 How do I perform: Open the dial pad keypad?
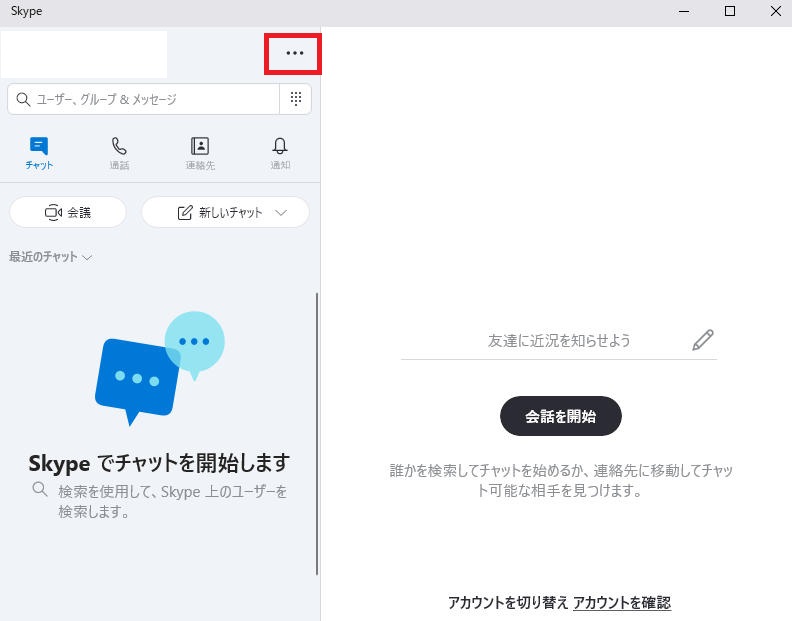295,99
